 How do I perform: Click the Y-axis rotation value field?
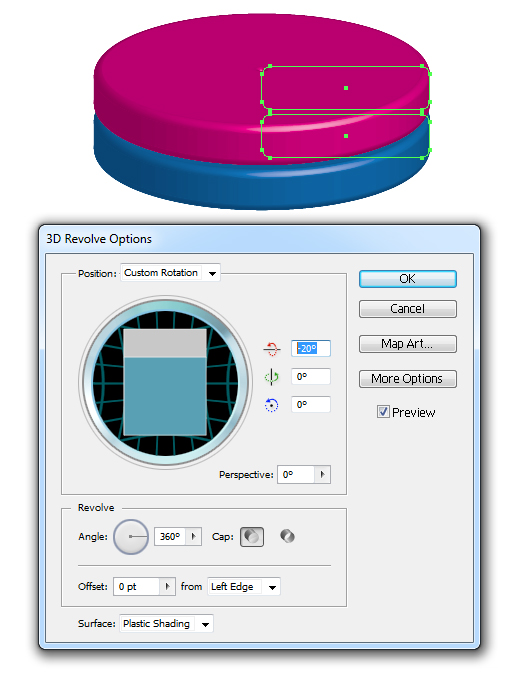[311, 377]
